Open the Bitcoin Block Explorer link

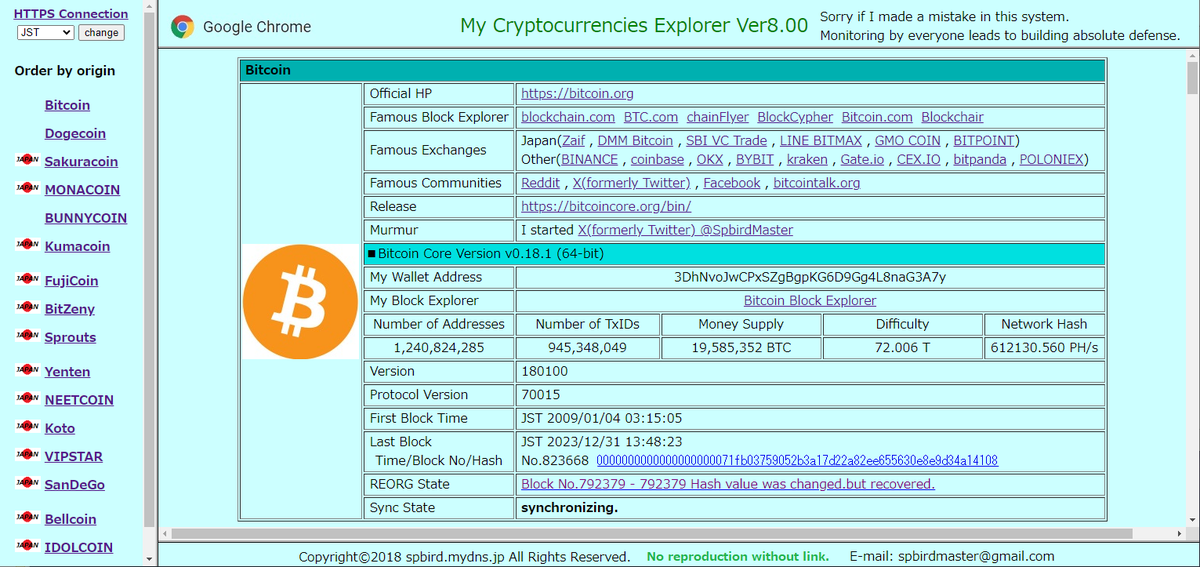click(810, 301)
